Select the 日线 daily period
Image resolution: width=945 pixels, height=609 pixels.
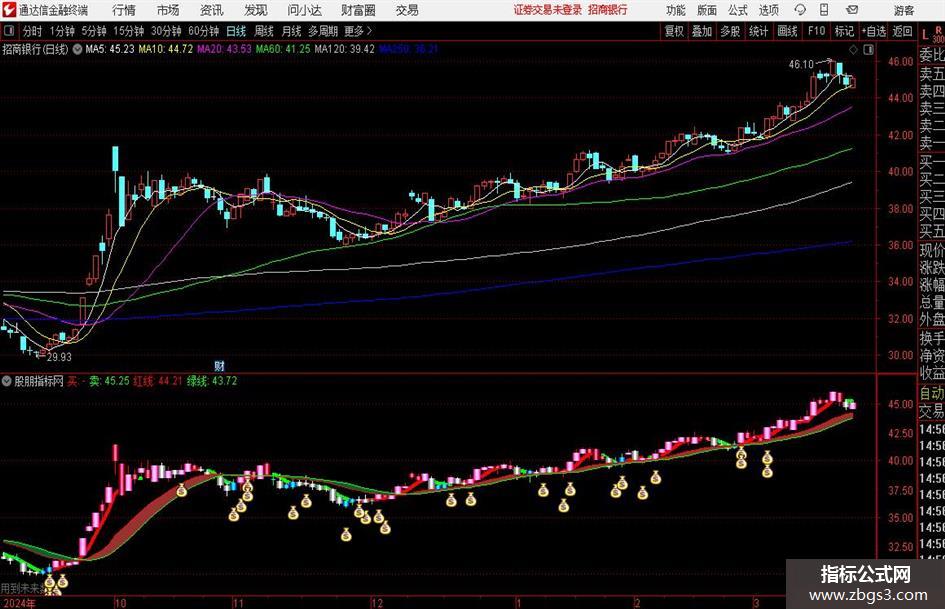(x=236, y=31)
